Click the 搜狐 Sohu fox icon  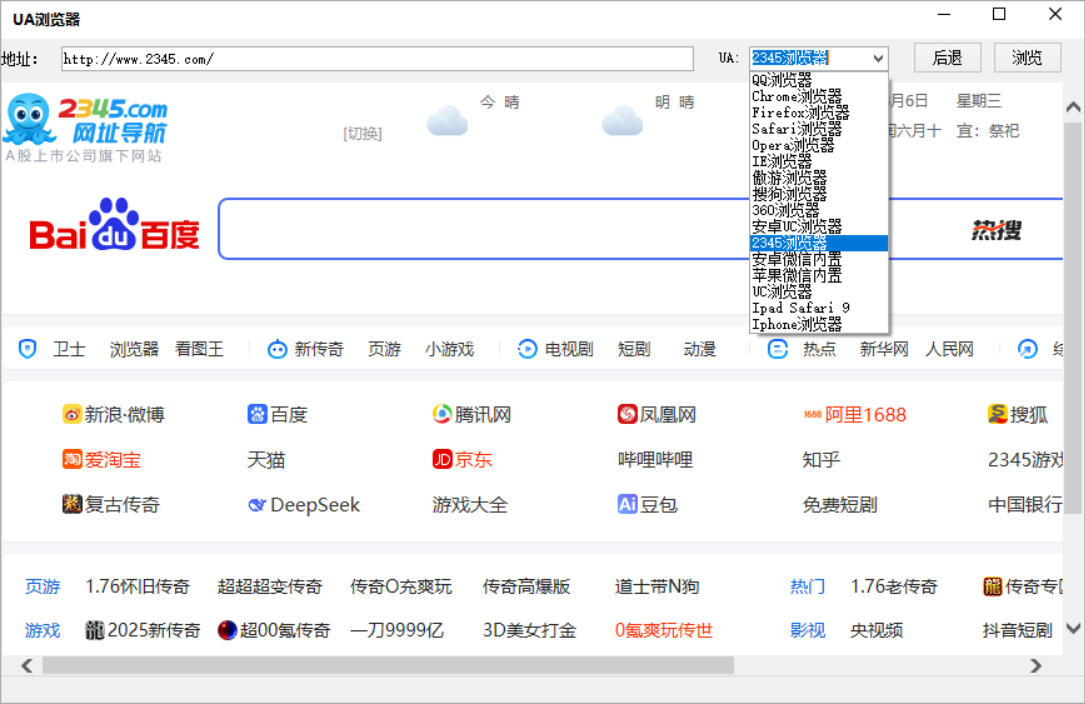coord(998,414)
